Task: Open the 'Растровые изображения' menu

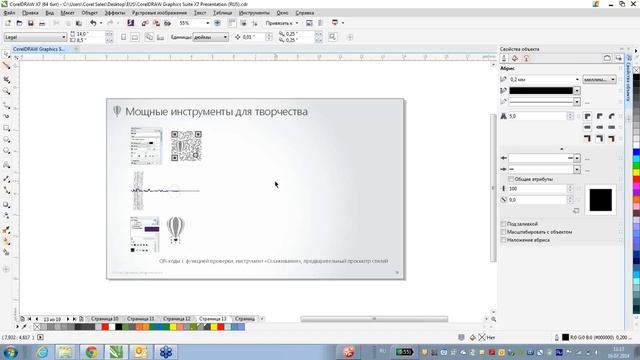Action: click(x=159, y=13)
